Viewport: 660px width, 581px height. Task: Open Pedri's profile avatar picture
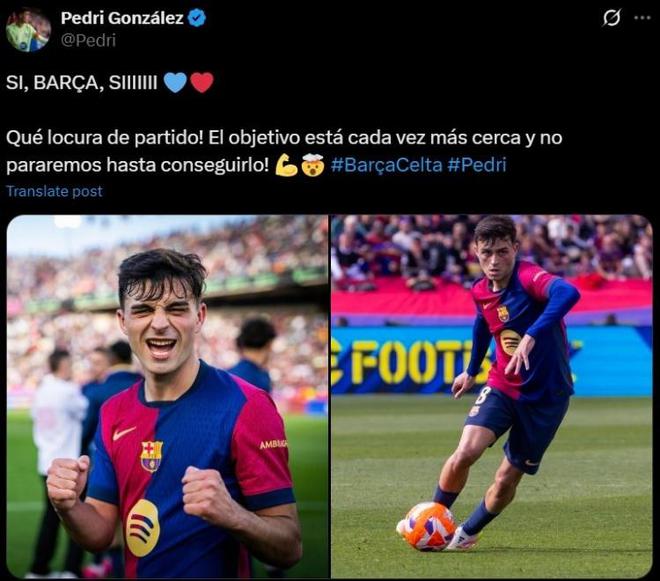pyautogui.click(x=27, y=29)
